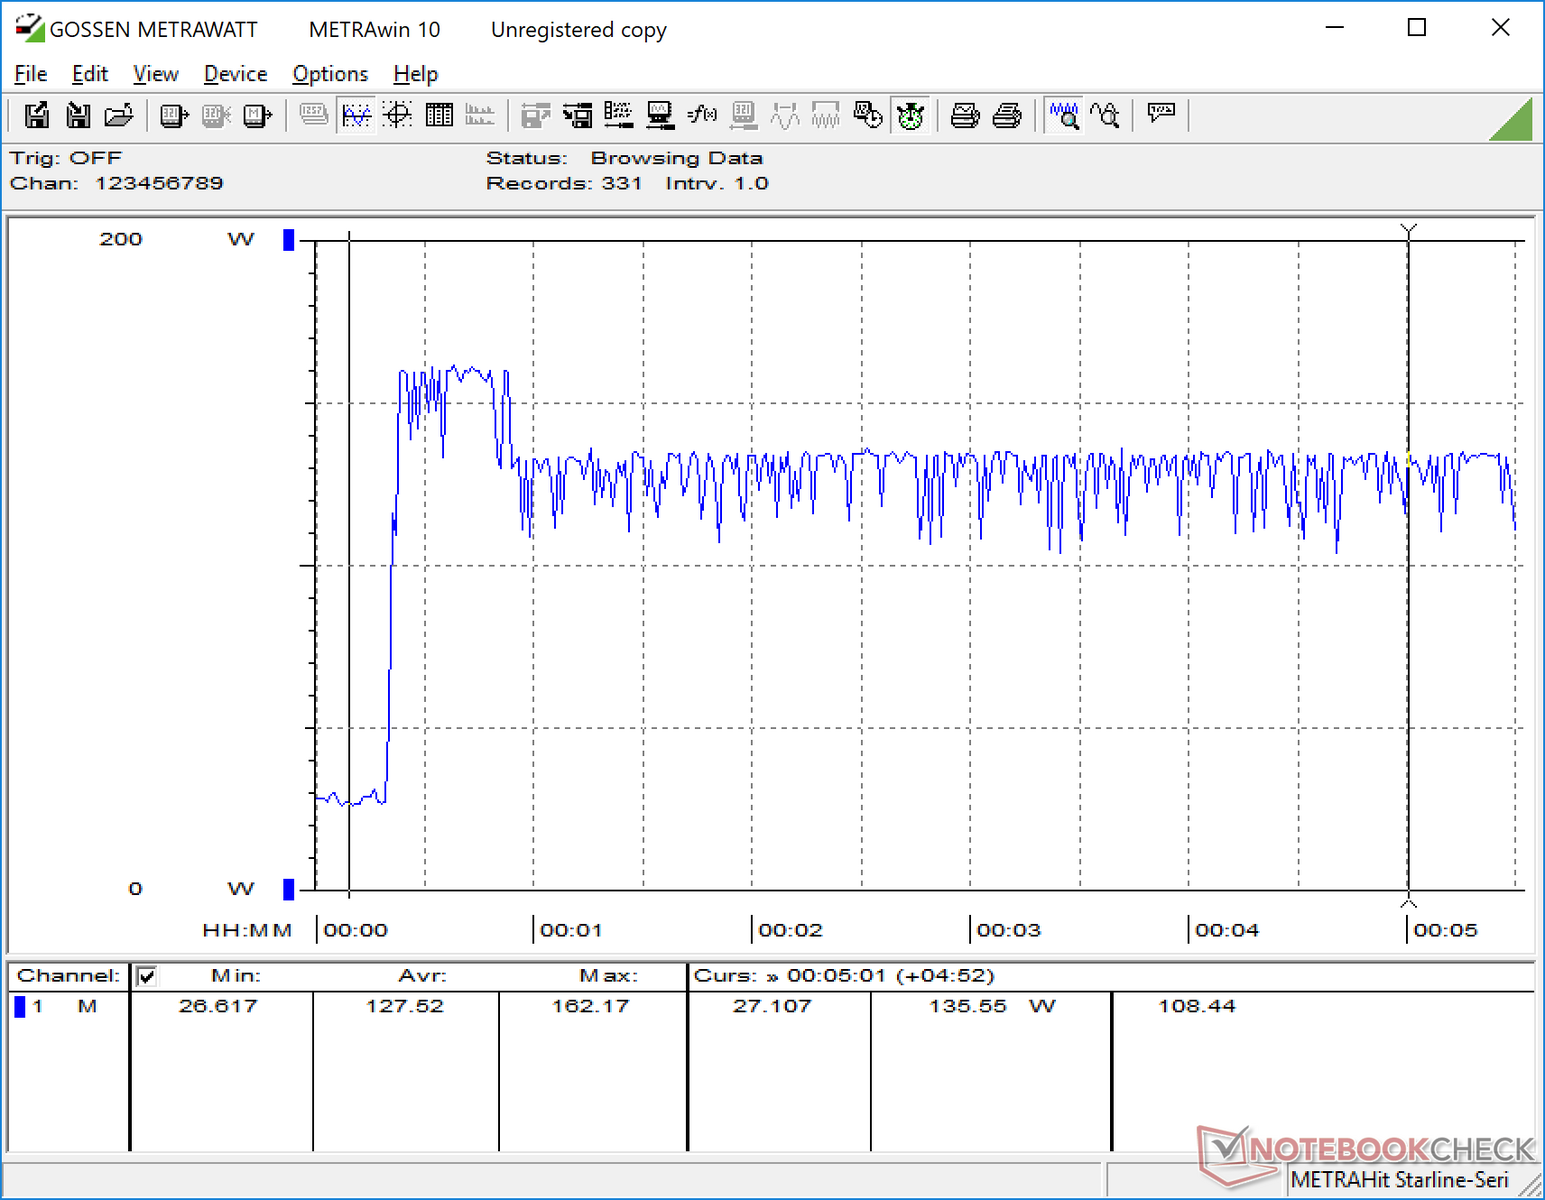Viewport: 1545px width, 1200px height.
Task: Select channel 1 row blue indicator
Action: 19,1007
